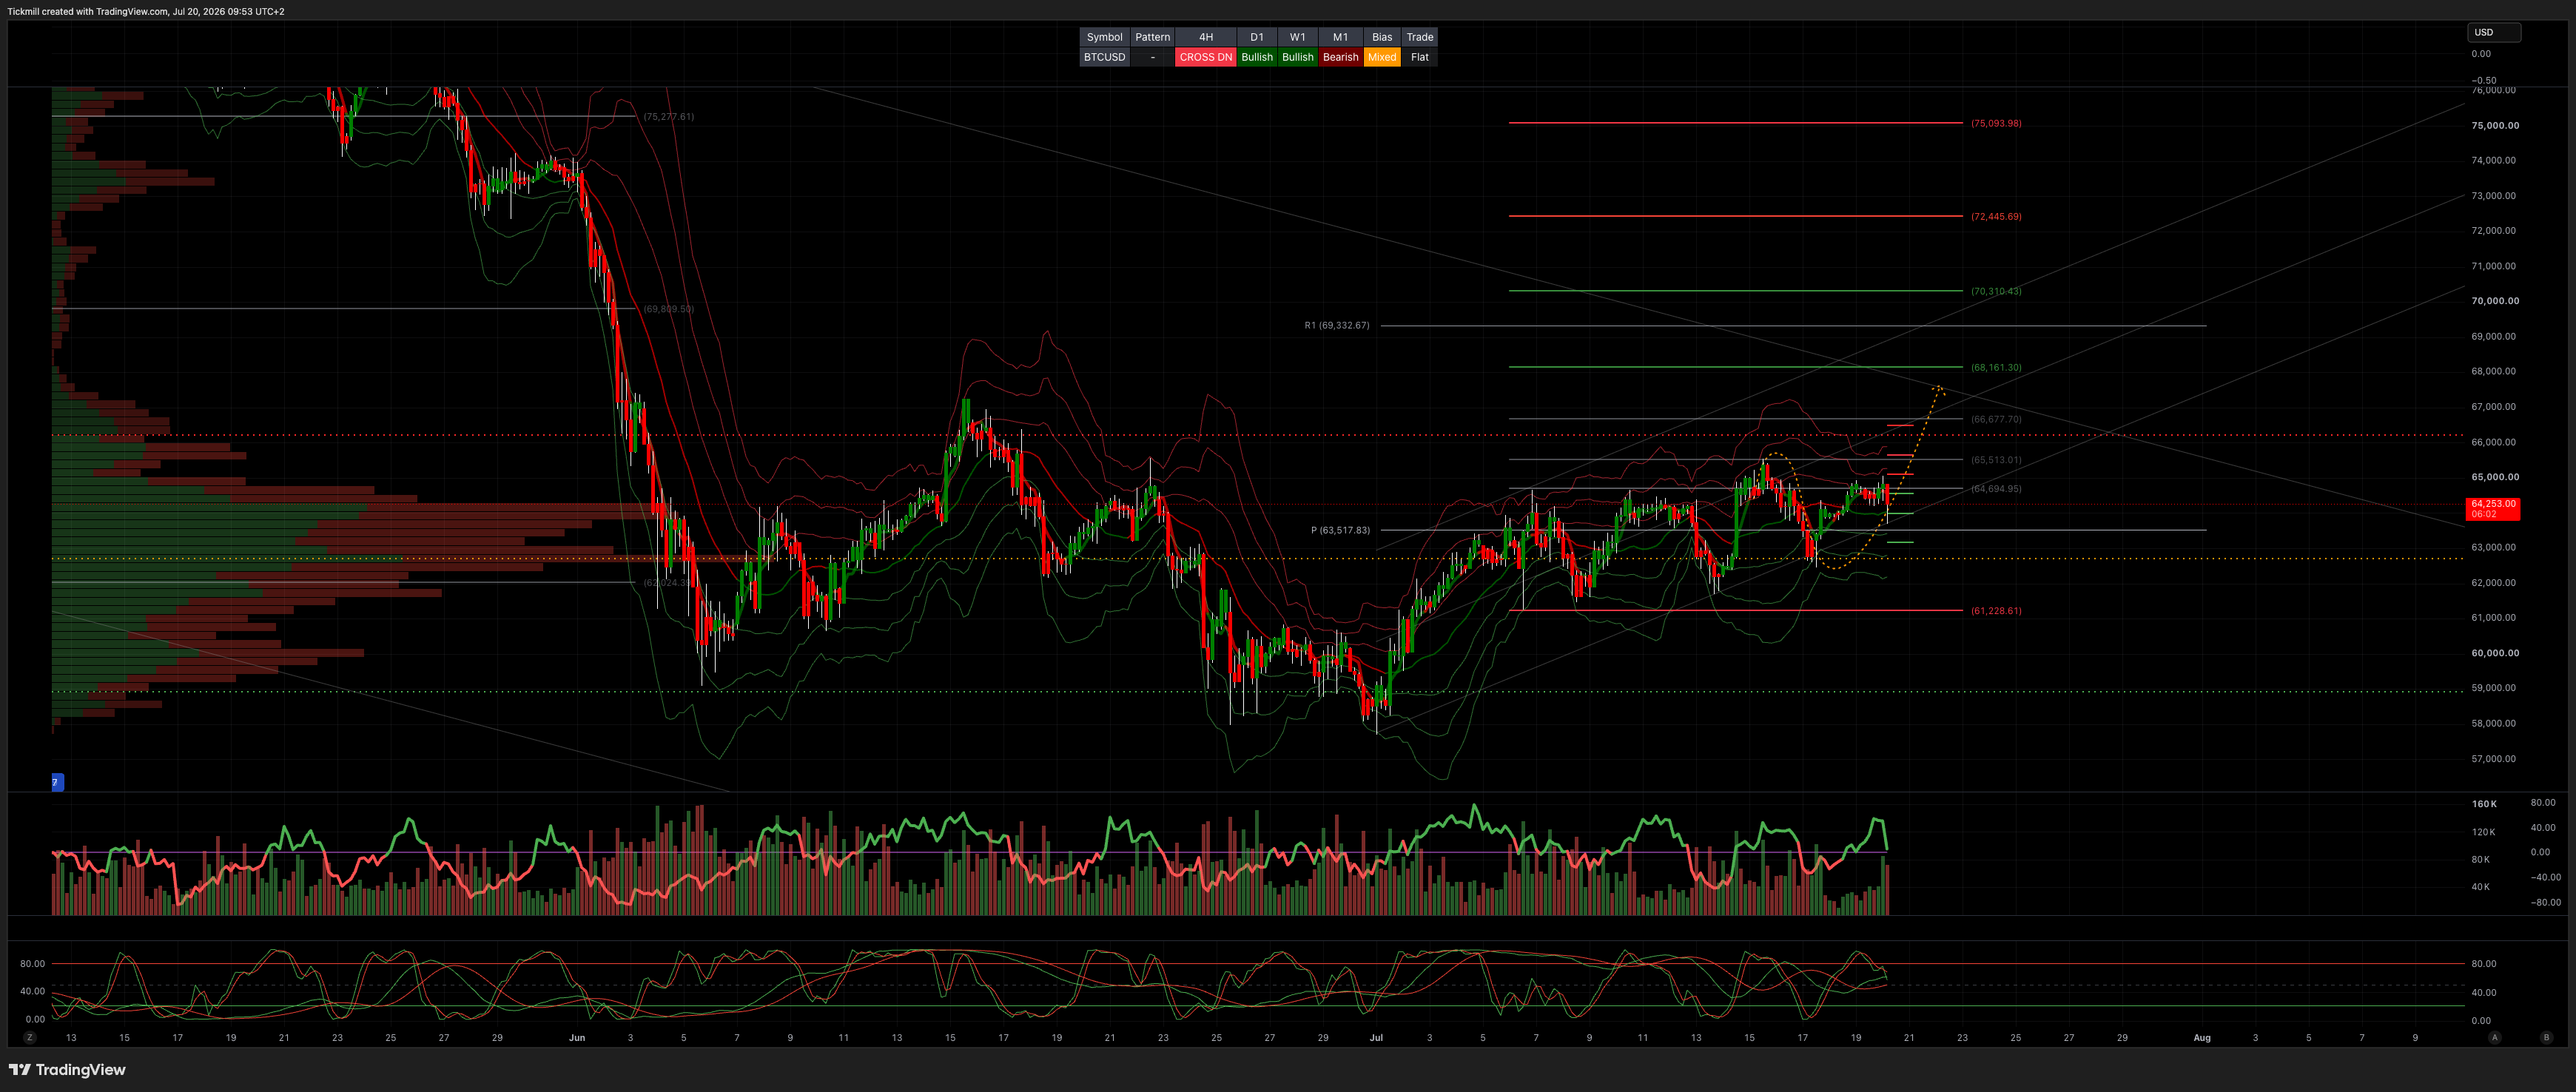Click the left 80.00 oscillator axis label

coord(32,964)
